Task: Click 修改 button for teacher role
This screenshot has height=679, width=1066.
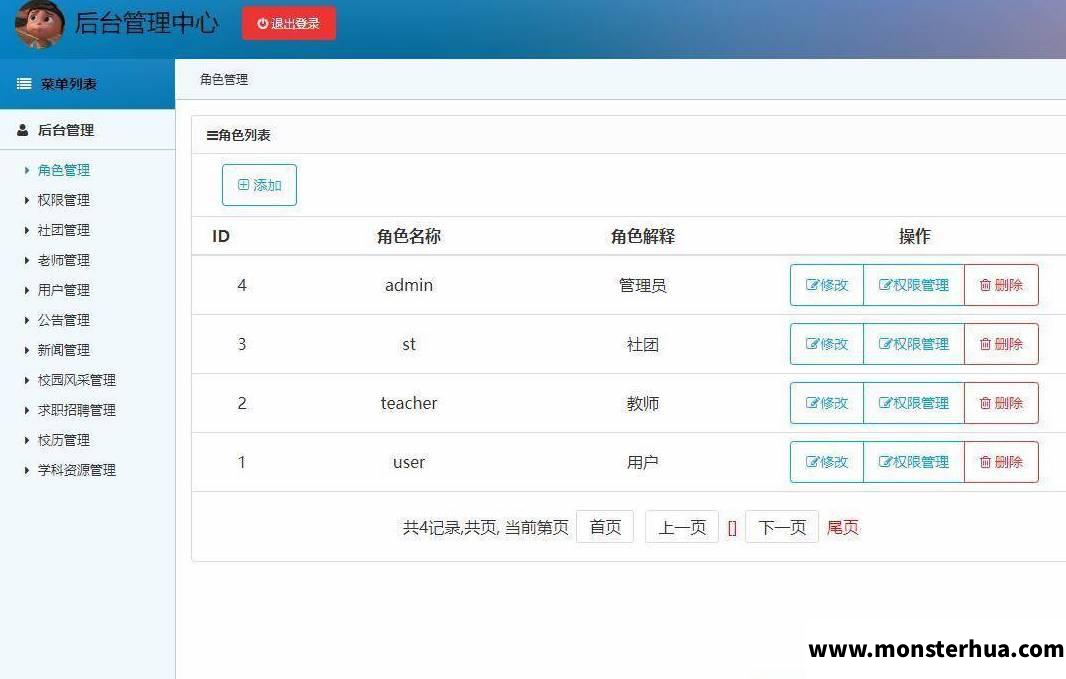Action: (827, 403)
